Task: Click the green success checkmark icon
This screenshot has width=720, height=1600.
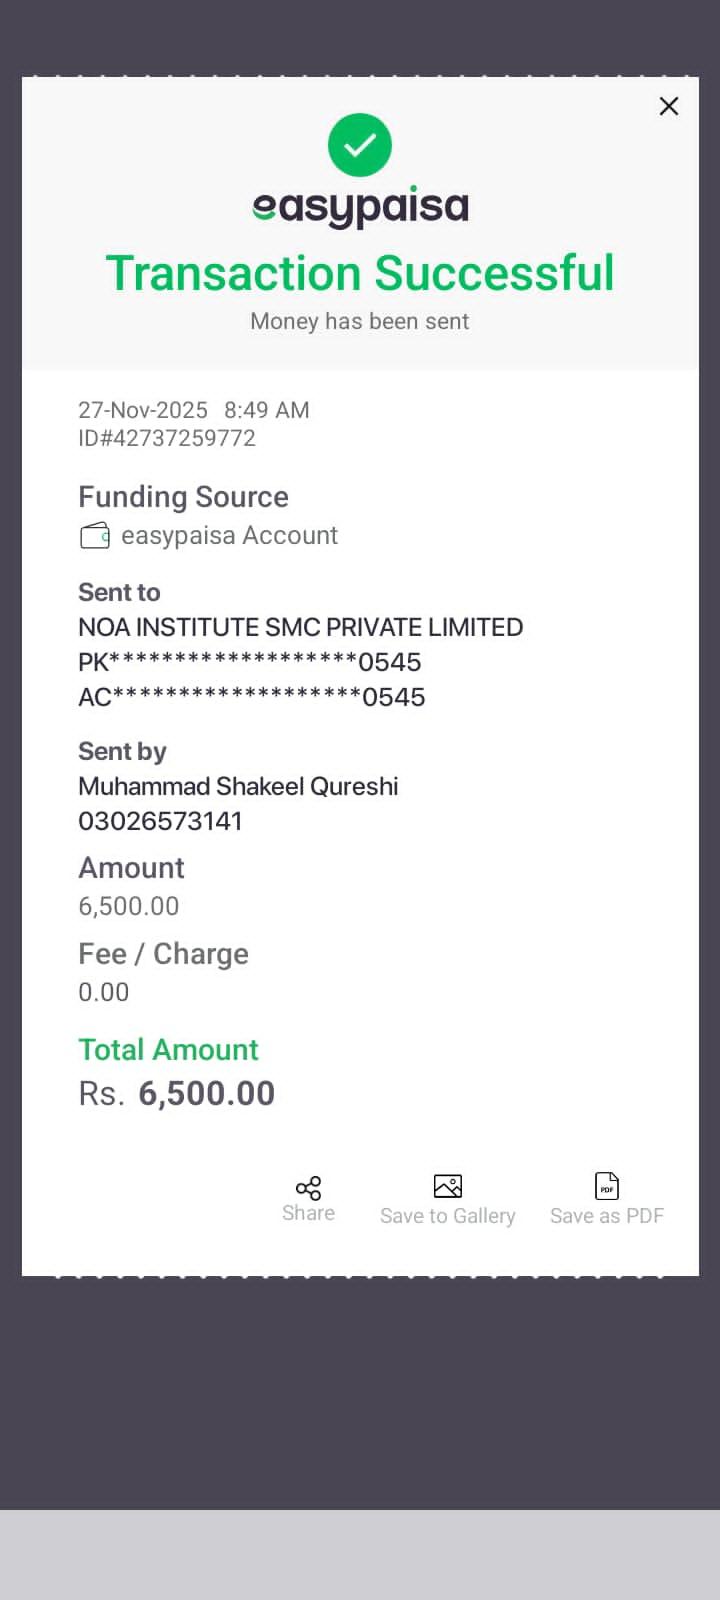Action: 360,145
